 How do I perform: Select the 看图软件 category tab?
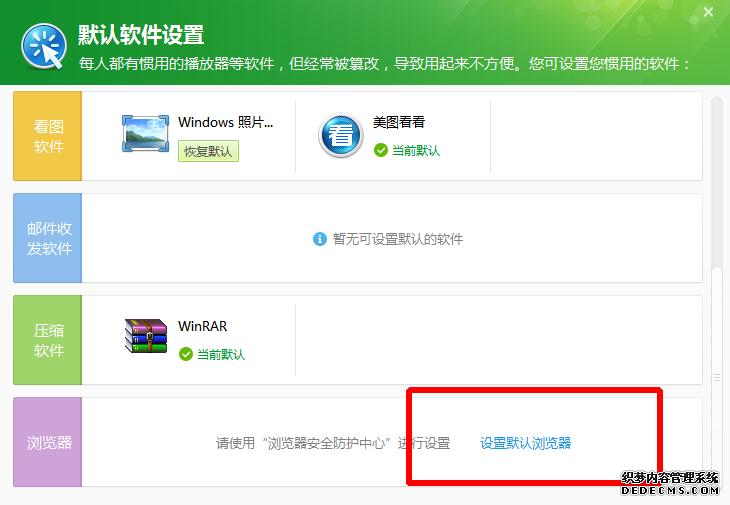point(48,136)
